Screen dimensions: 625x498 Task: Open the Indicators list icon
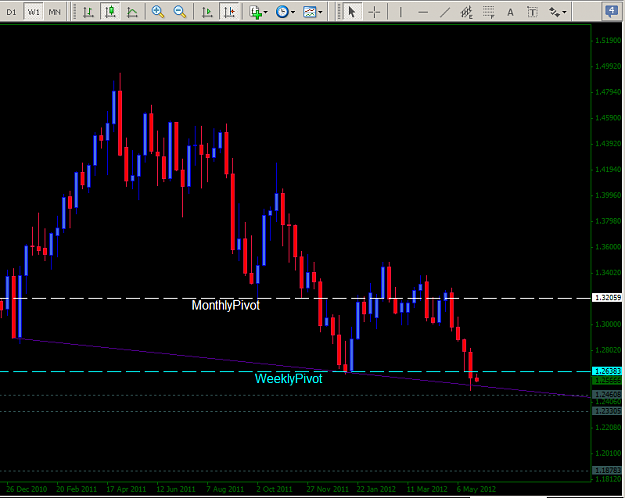pyautogui.click(x=255, y=12)
